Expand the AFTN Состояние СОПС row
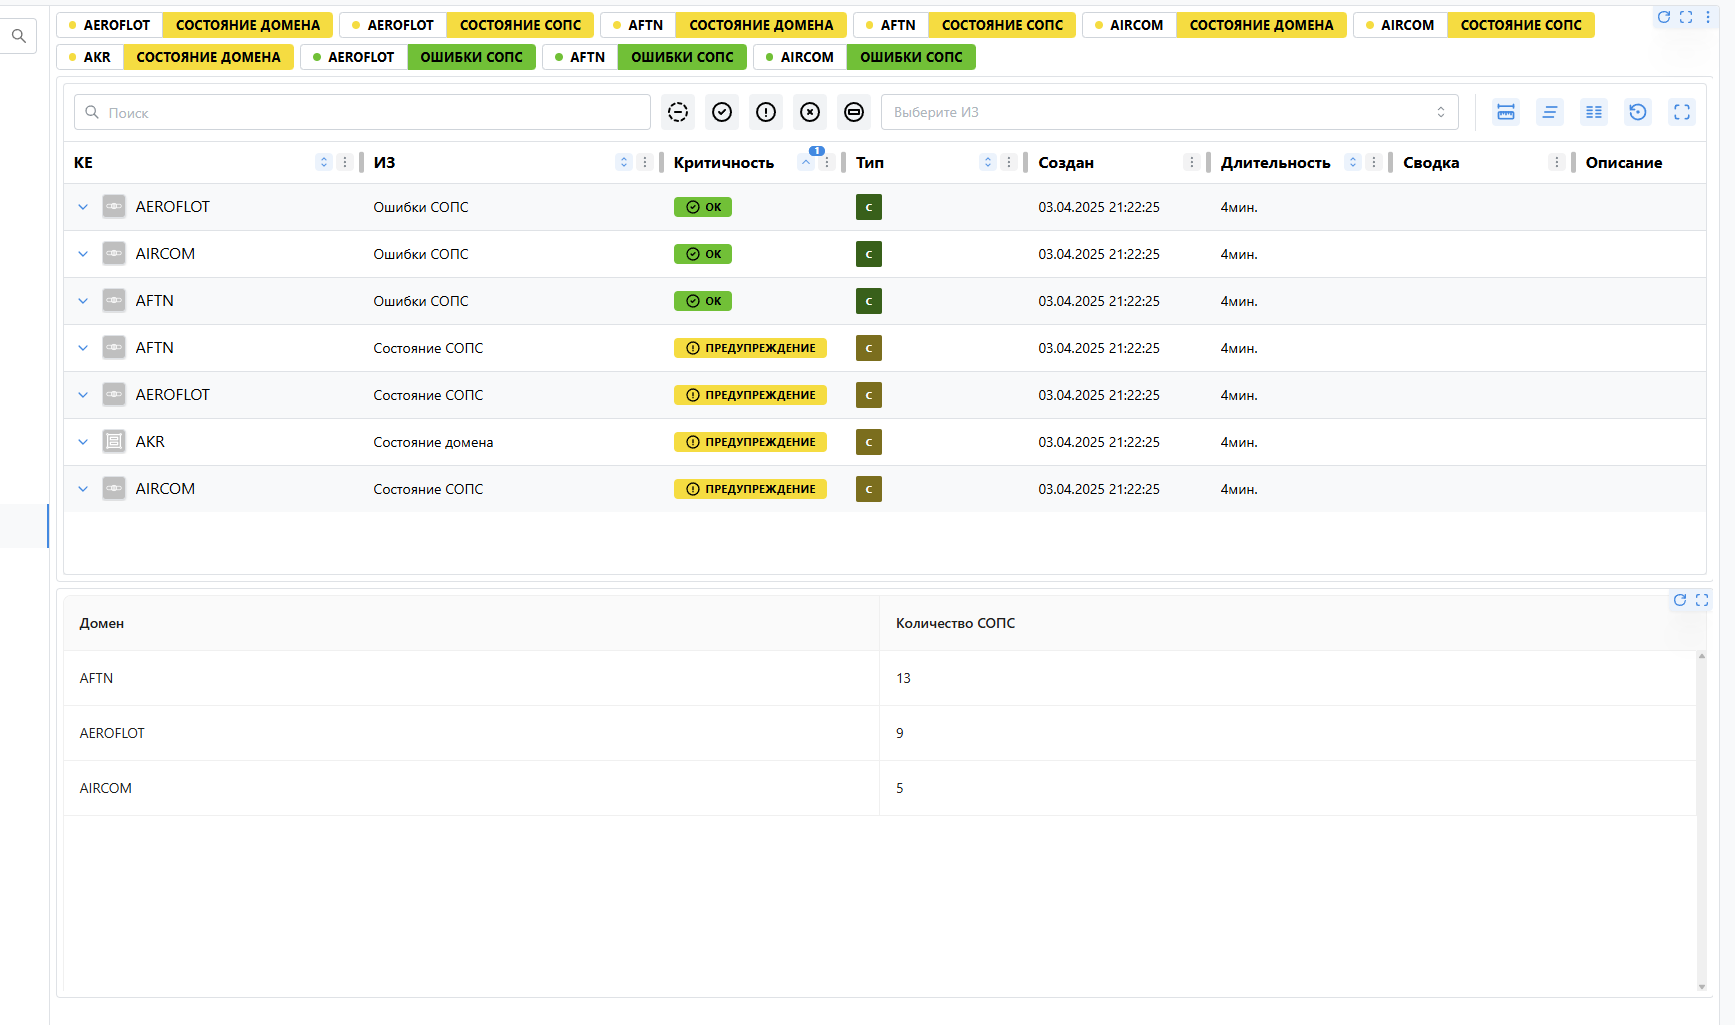 [x=83, y=348]
